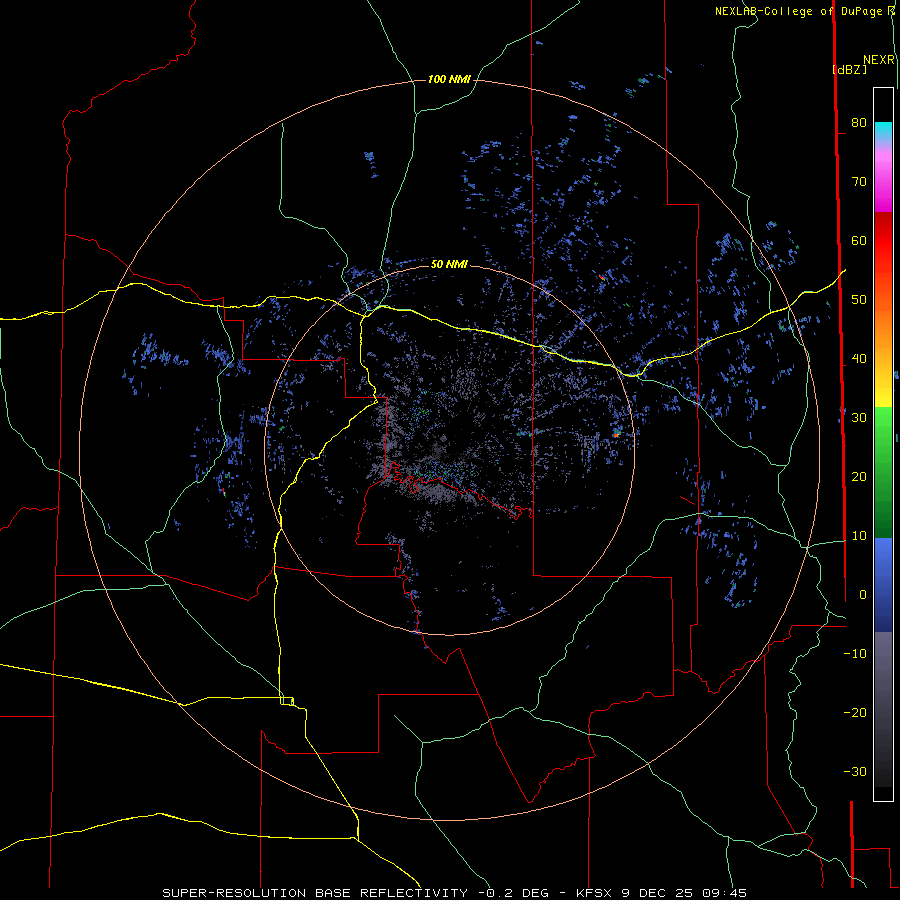Click the 80 dBZ scale value
Image resolution: width=900 pixels, height=900 pixels.
coord(859,122)
